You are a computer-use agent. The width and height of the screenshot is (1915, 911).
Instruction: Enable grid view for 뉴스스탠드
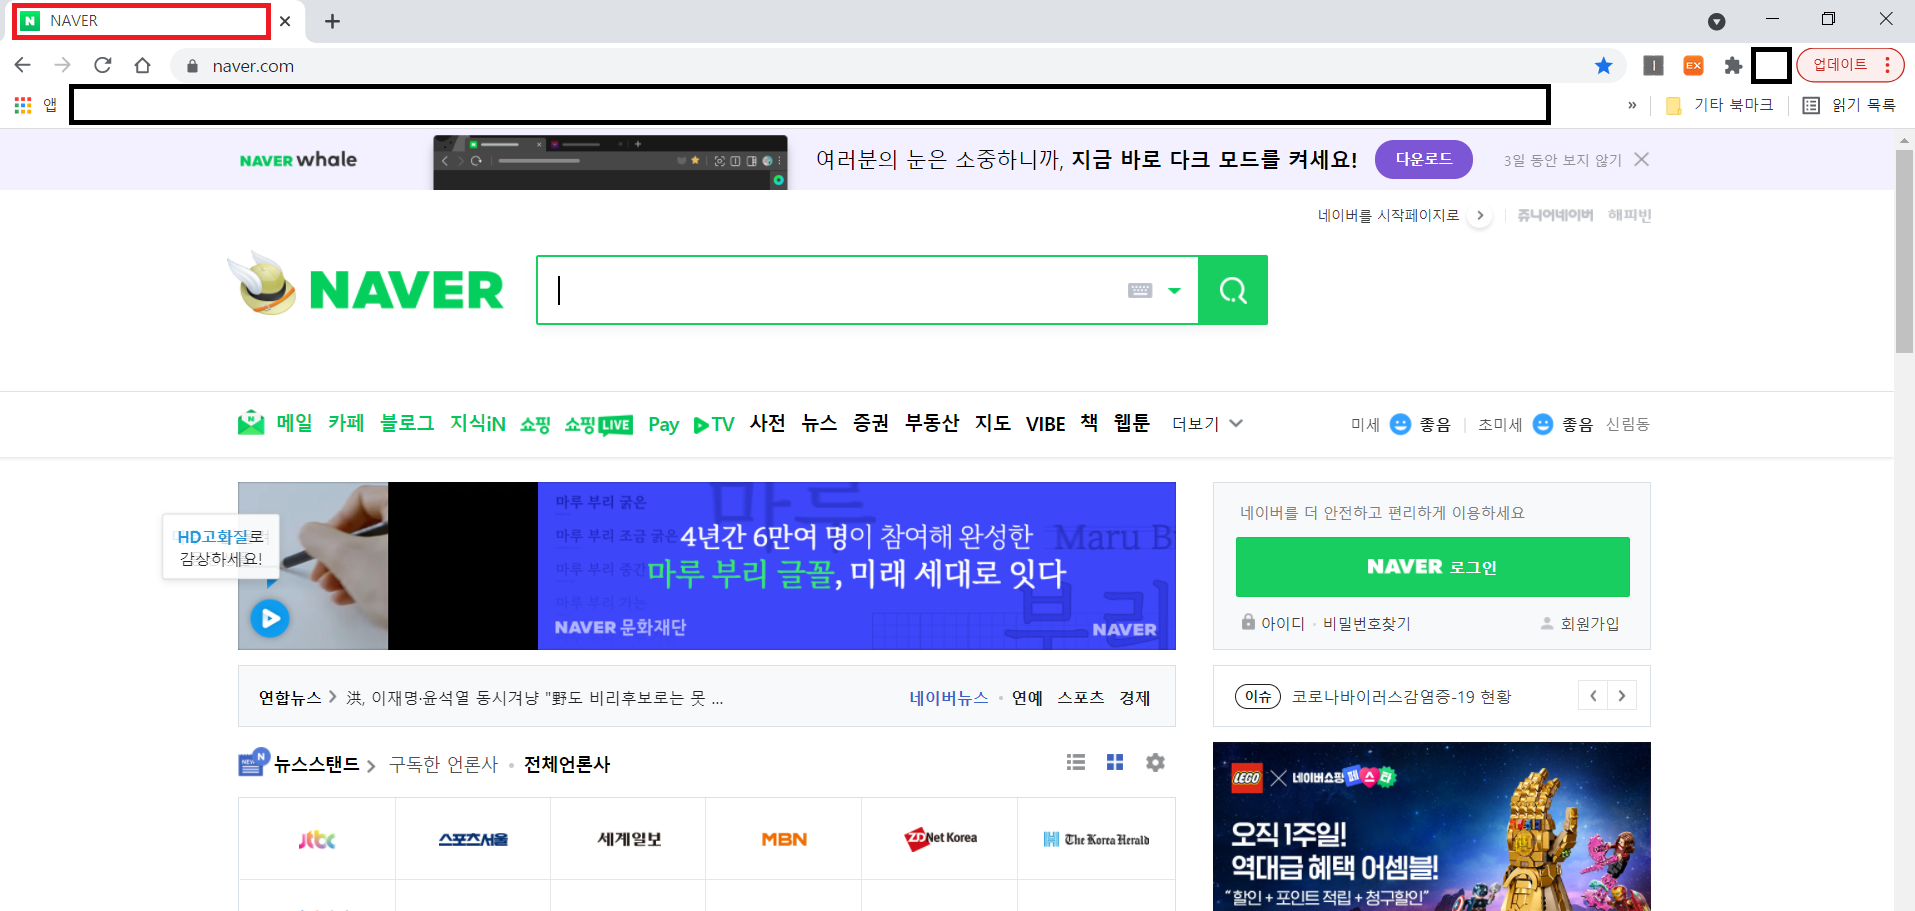(1114, 762)
